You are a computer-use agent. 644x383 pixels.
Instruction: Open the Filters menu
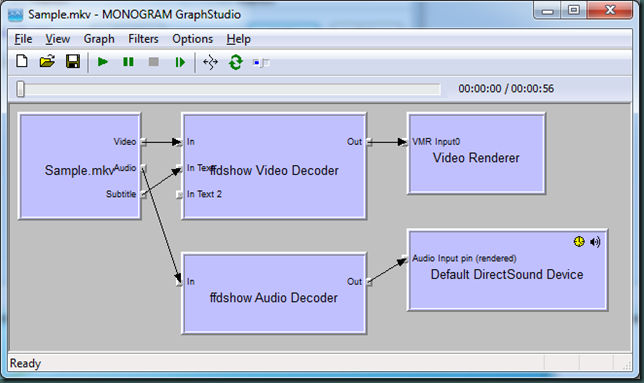[x=143, y=39]
